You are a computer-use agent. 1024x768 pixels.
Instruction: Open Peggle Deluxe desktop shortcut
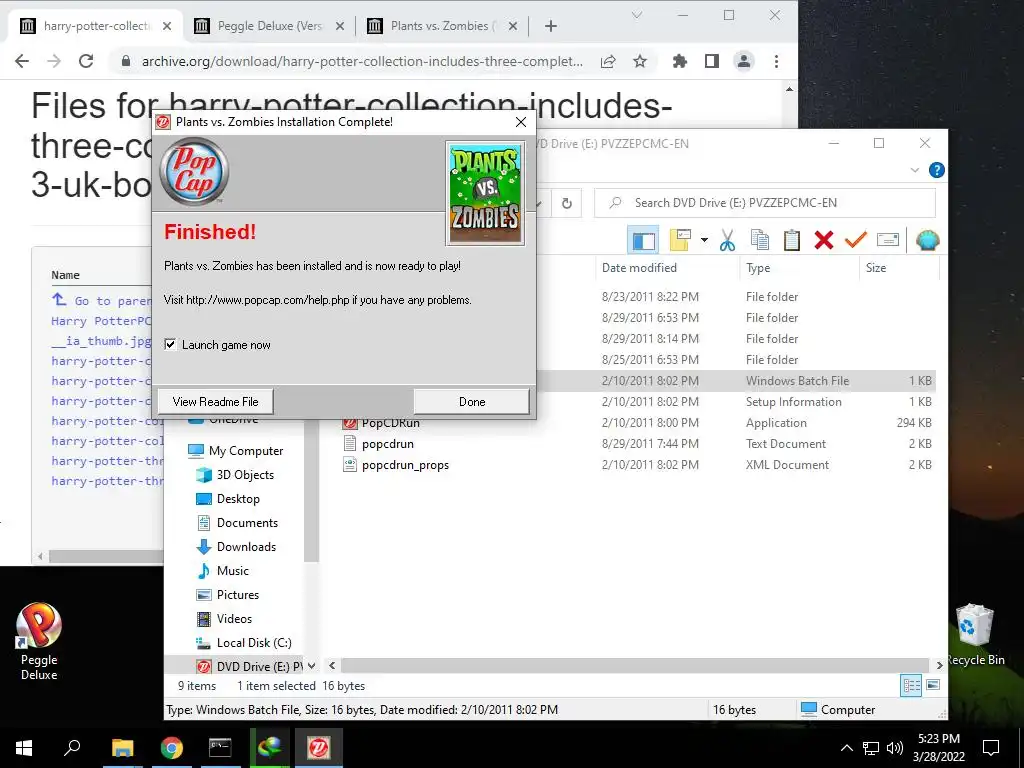coord(39,641)
